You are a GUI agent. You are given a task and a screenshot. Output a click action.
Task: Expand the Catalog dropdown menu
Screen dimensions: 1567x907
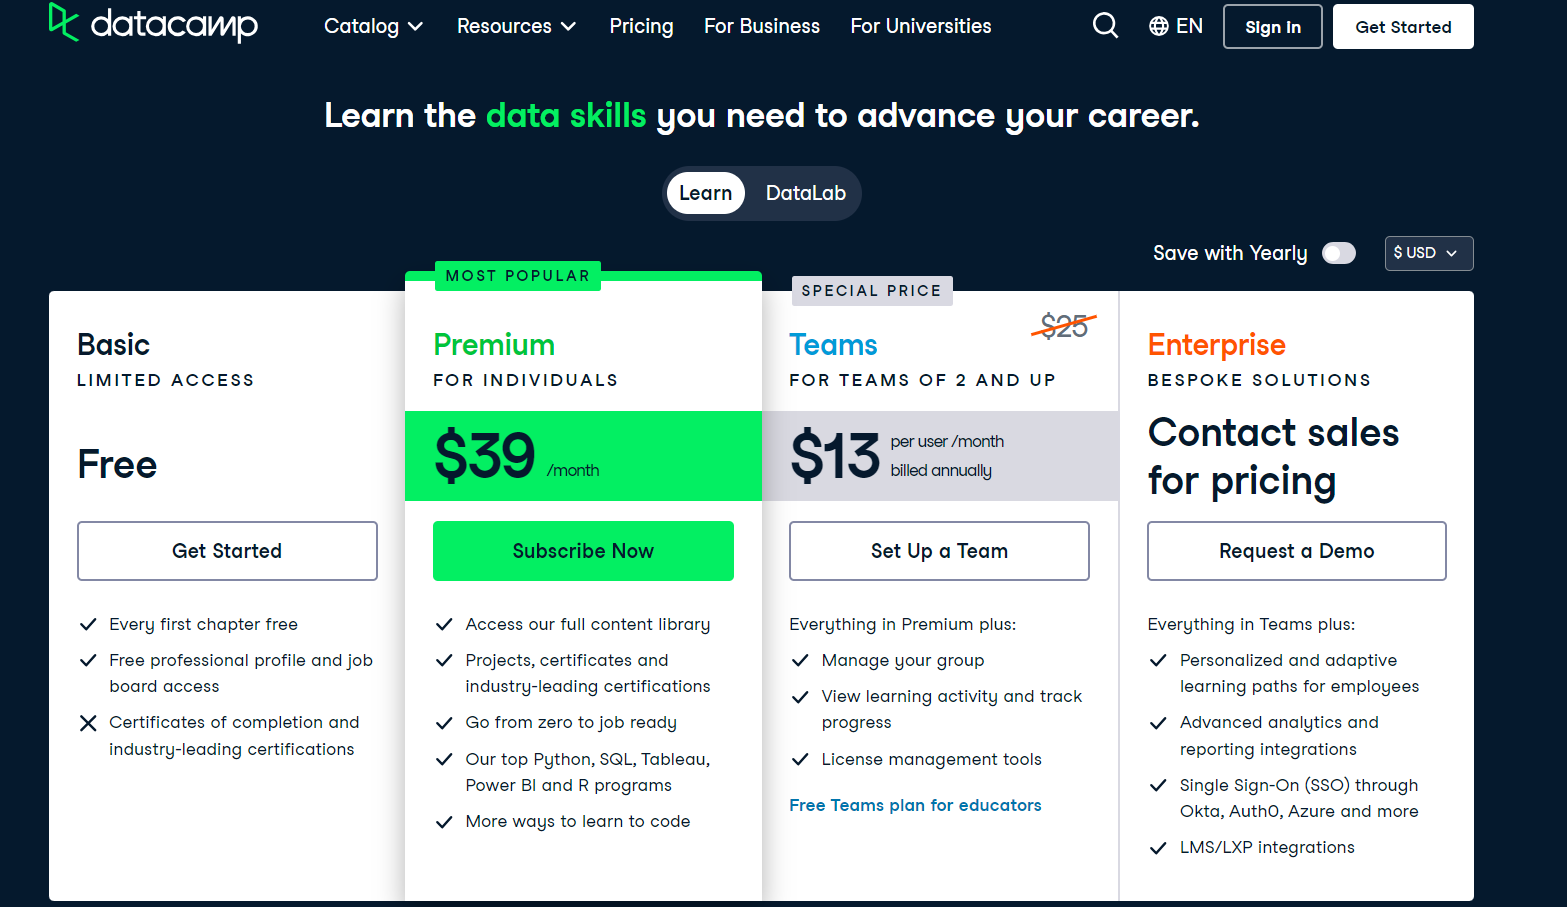click(373, 26)
